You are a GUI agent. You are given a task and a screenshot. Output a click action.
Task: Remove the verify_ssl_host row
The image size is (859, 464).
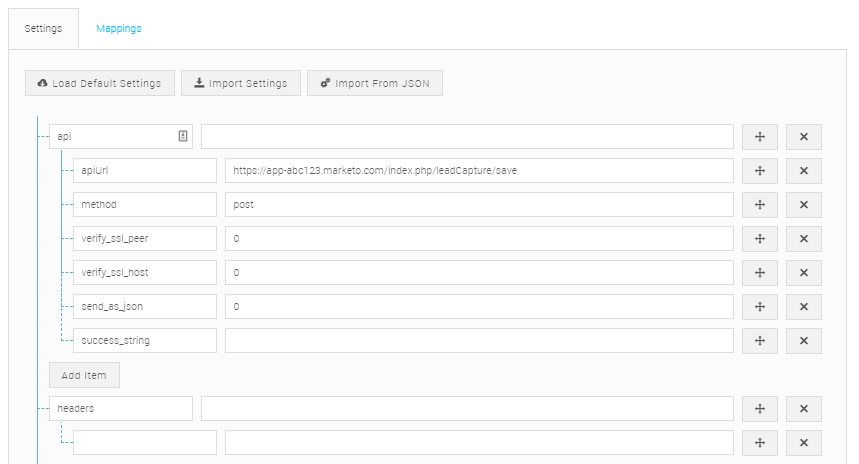803,273
